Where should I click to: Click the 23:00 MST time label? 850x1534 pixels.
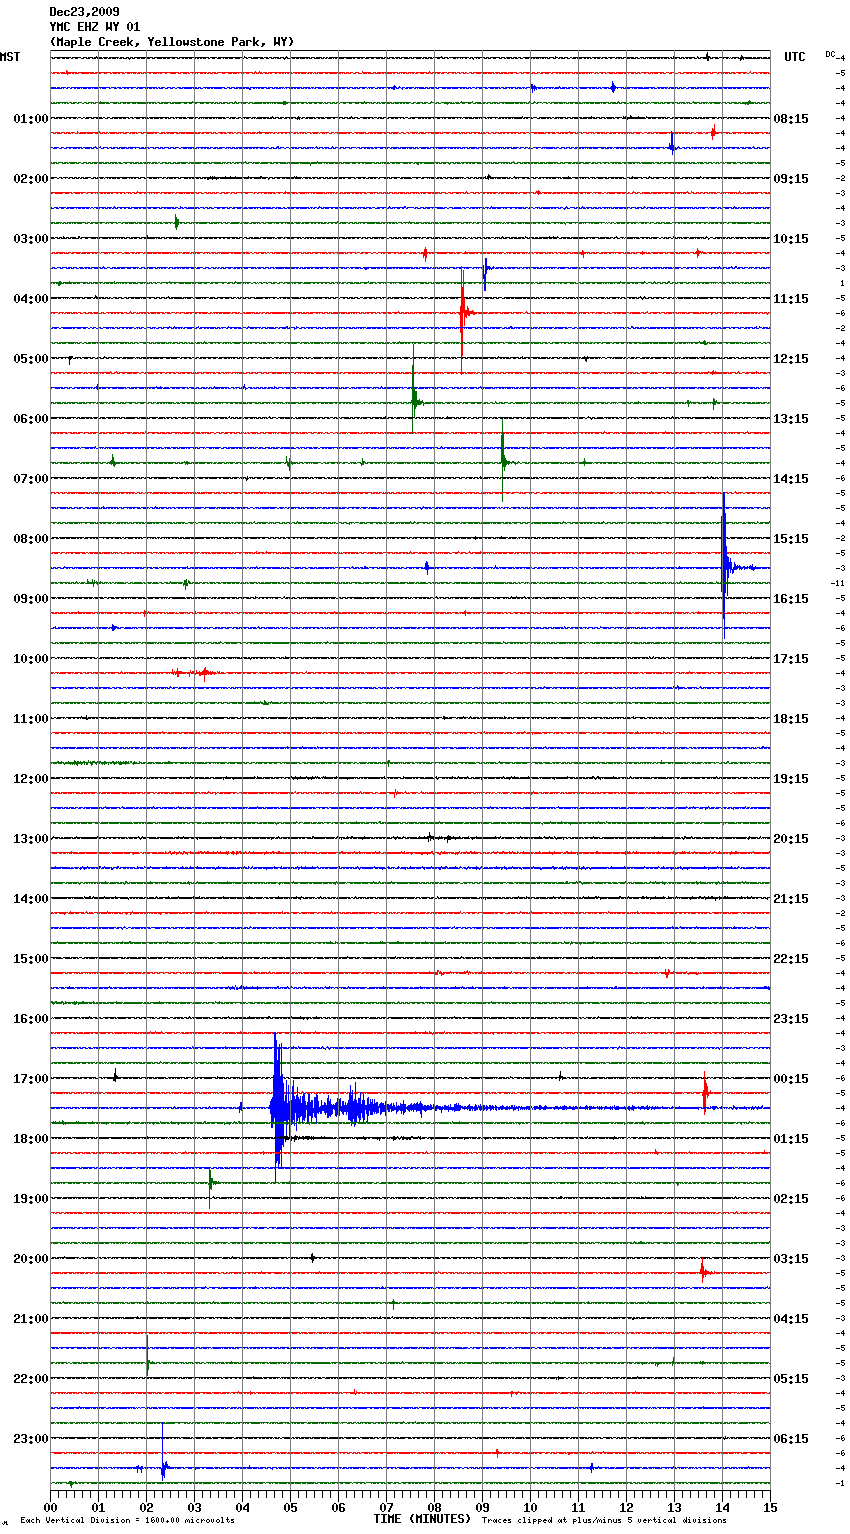(31, 1439)
